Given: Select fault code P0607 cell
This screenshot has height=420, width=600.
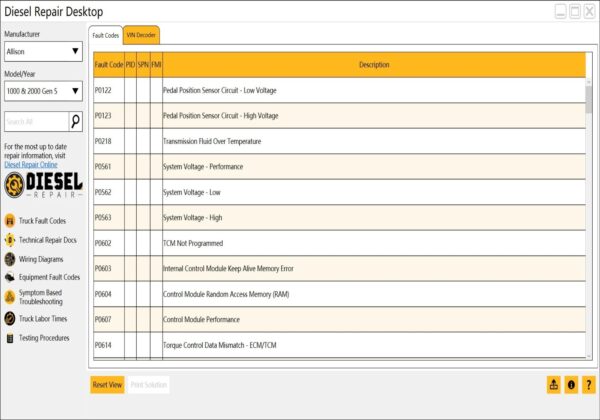Looking at the screenshot, I should [x=109, y=319].
